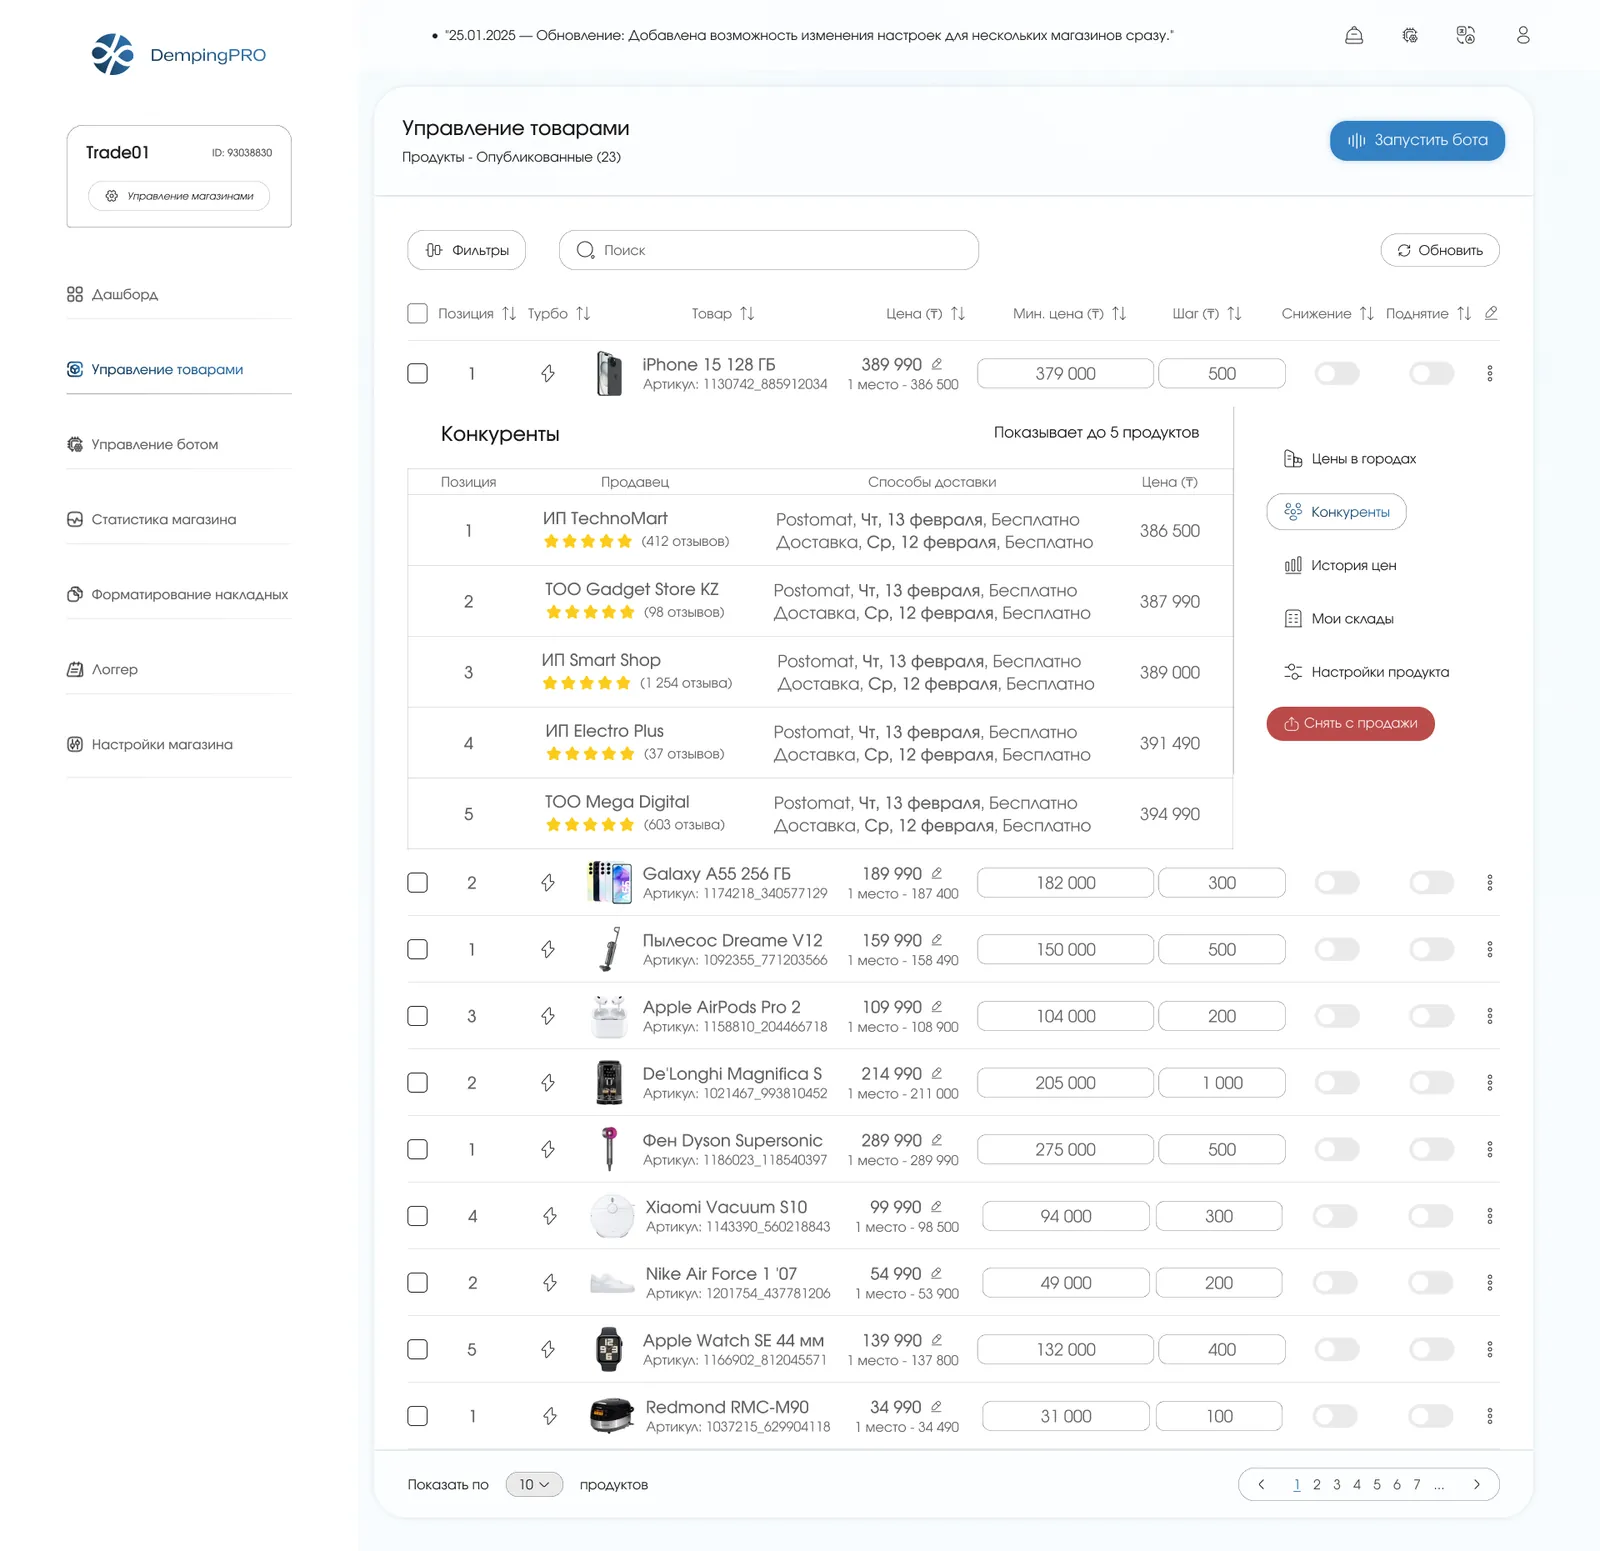
Task: Sort by Цена column arrows
Action: click(958, 314)
